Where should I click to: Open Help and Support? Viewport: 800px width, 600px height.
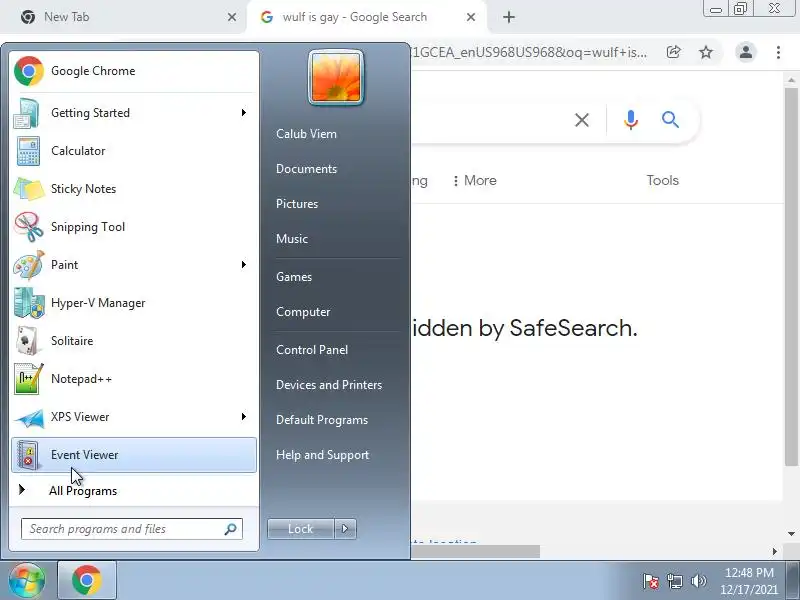point(322,455)
